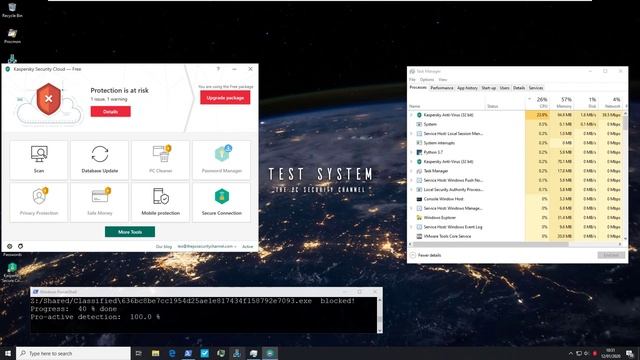Open the Safe Money tile
Image resolution: width=640 pixels, height=360 pixels.
(100, 202)
